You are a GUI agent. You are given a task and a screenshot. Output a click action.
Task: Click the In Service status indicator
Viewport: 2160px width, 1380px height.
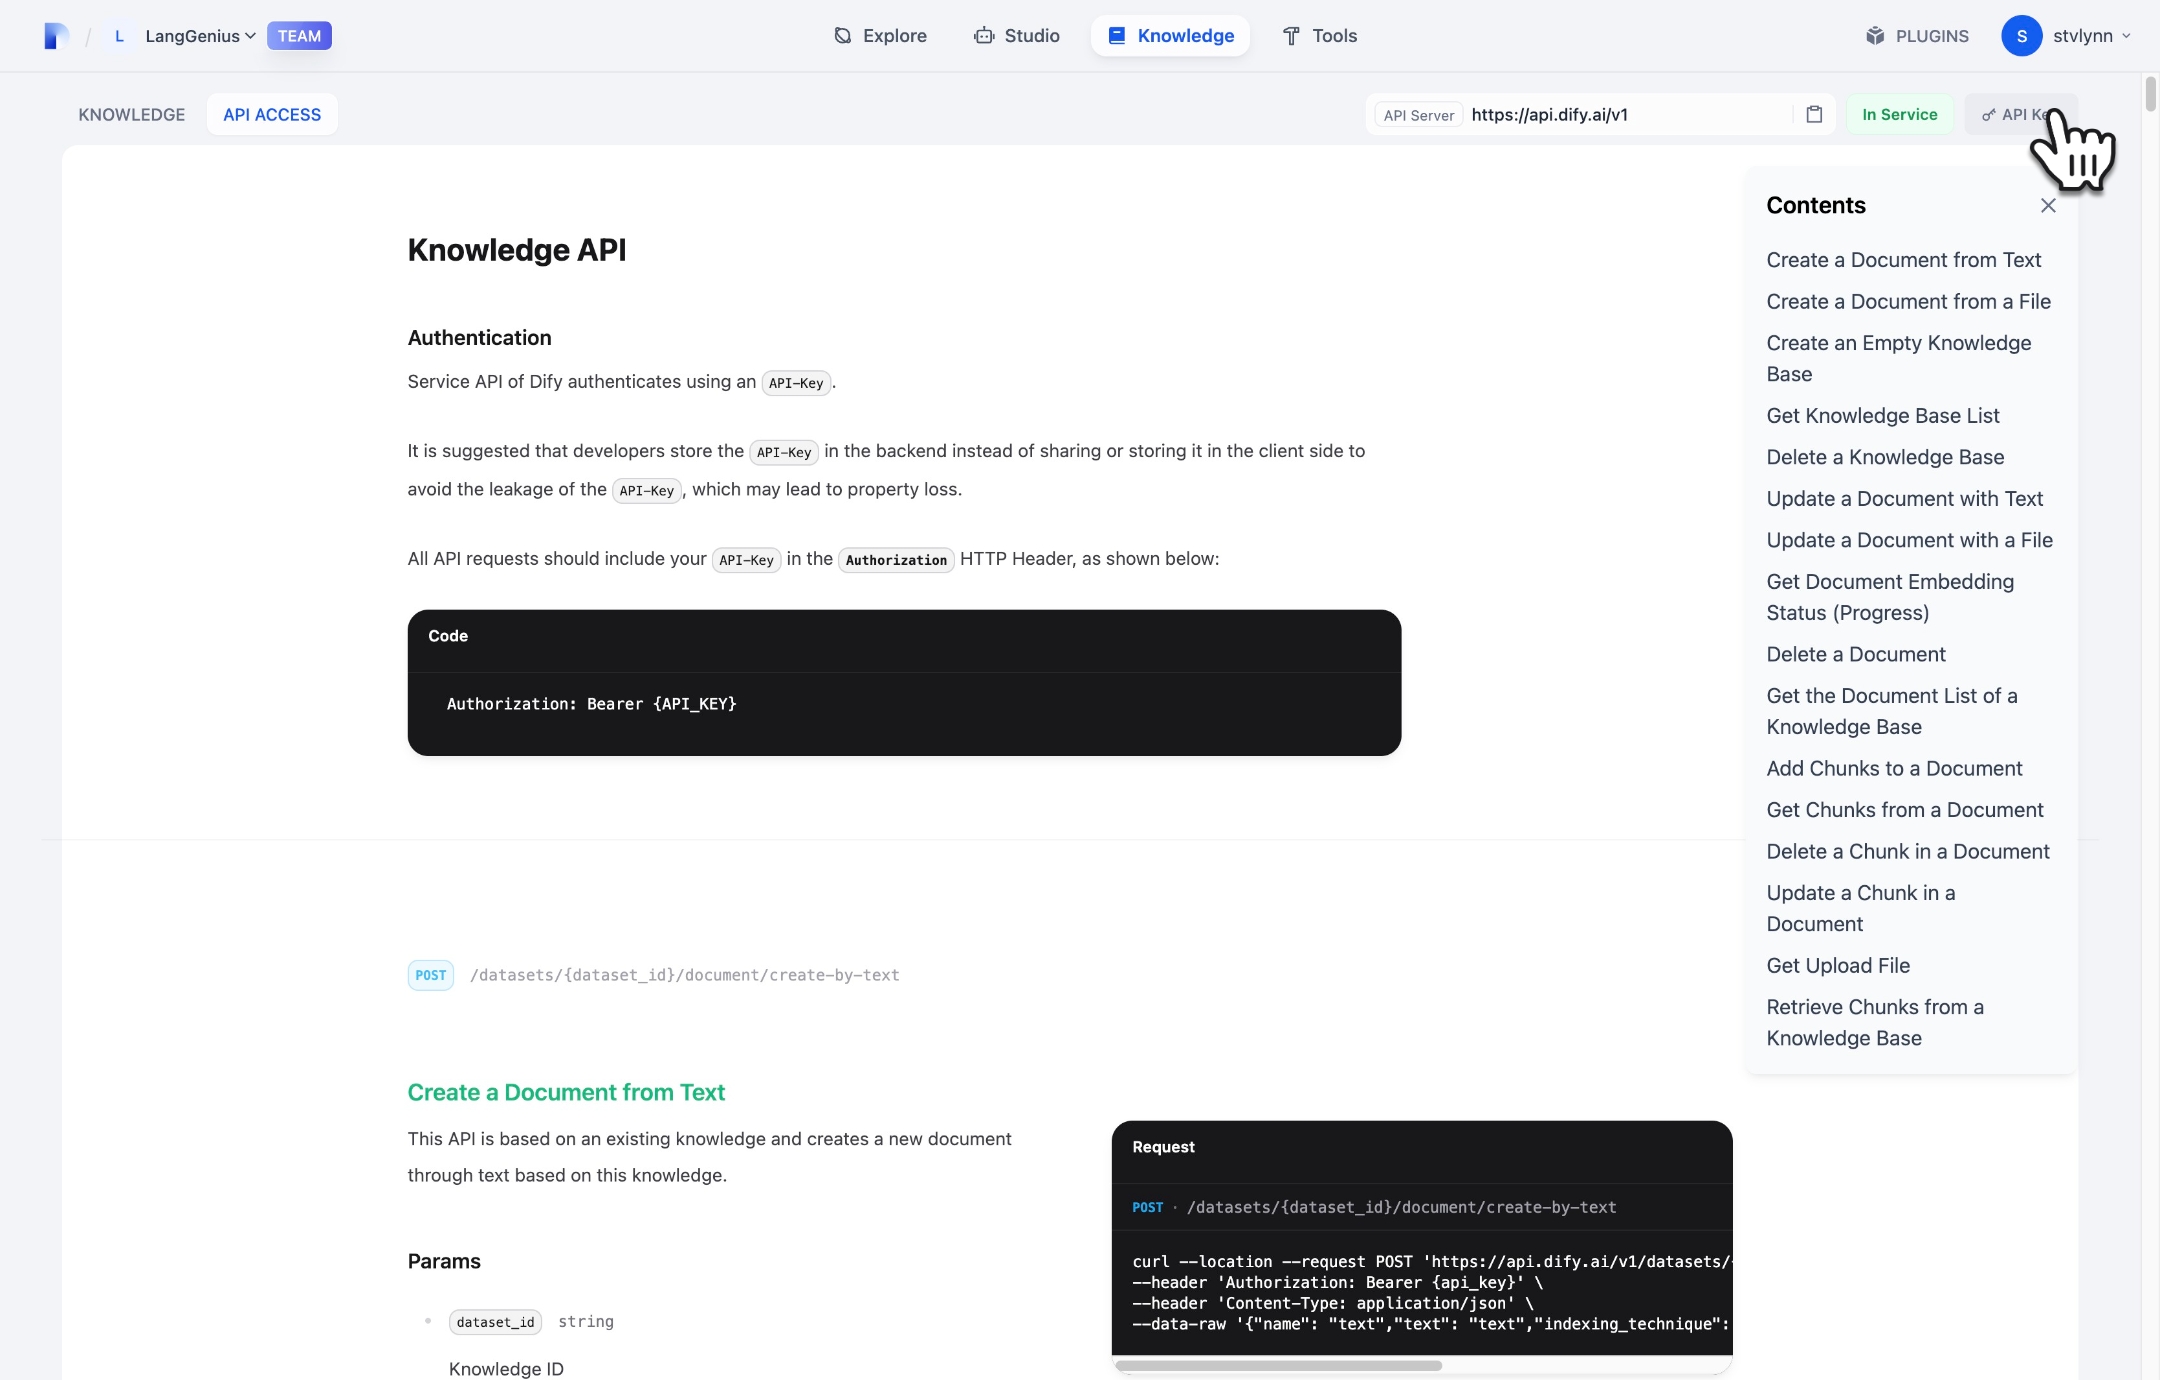coord(1899,114)
